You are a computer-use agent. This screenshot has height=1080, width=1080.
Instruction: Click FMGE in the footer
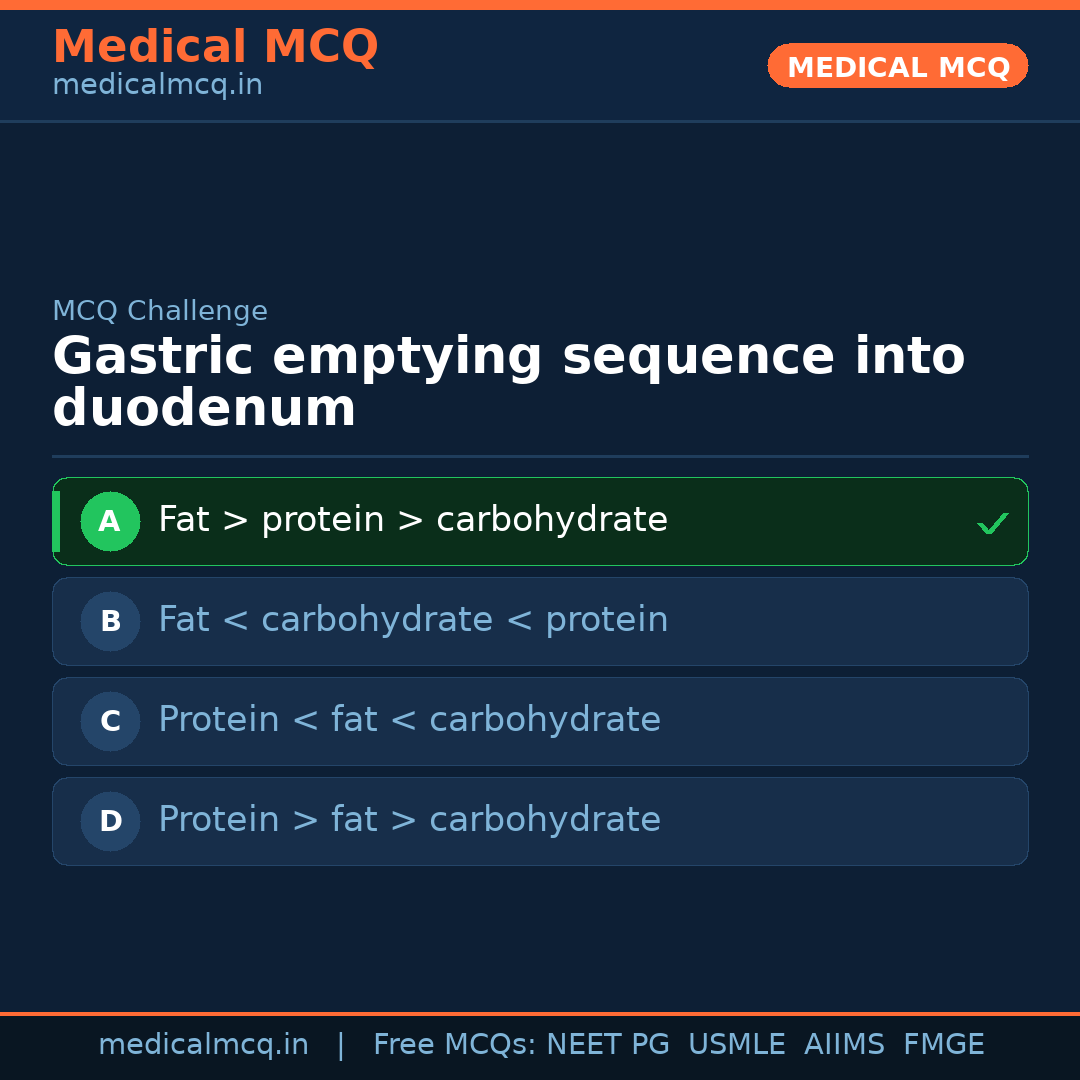[x=943, y=1045]
